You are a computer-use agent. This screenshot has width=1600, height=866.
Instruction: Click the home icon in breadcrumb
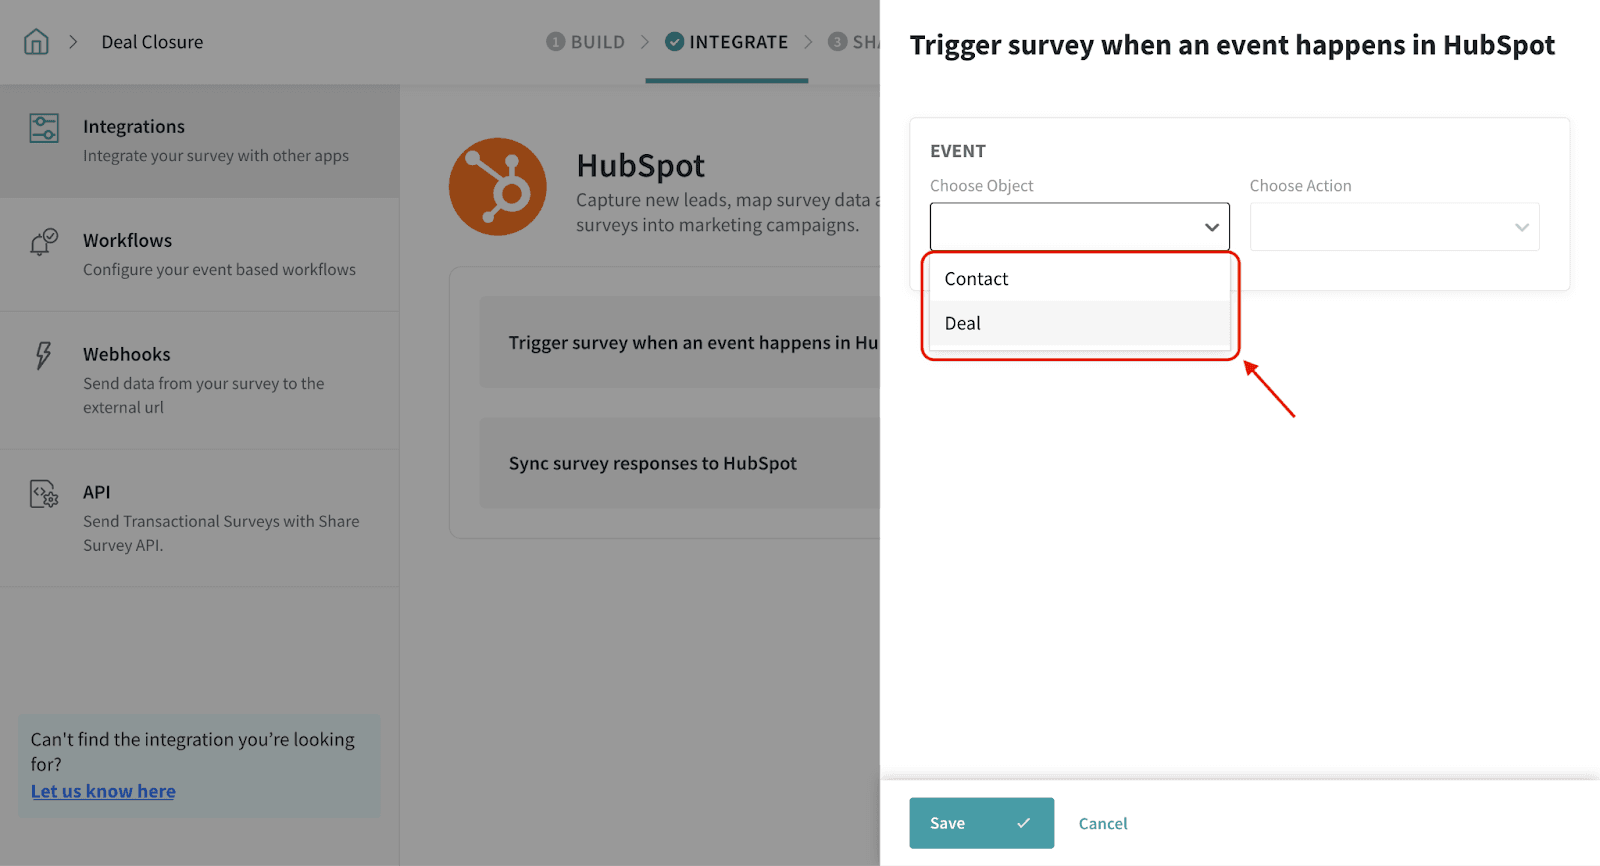coord(36,42)
